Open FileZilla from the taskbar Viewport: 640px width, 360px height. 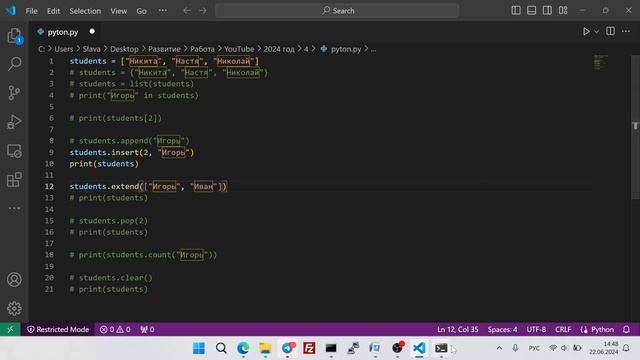point(309,348)
